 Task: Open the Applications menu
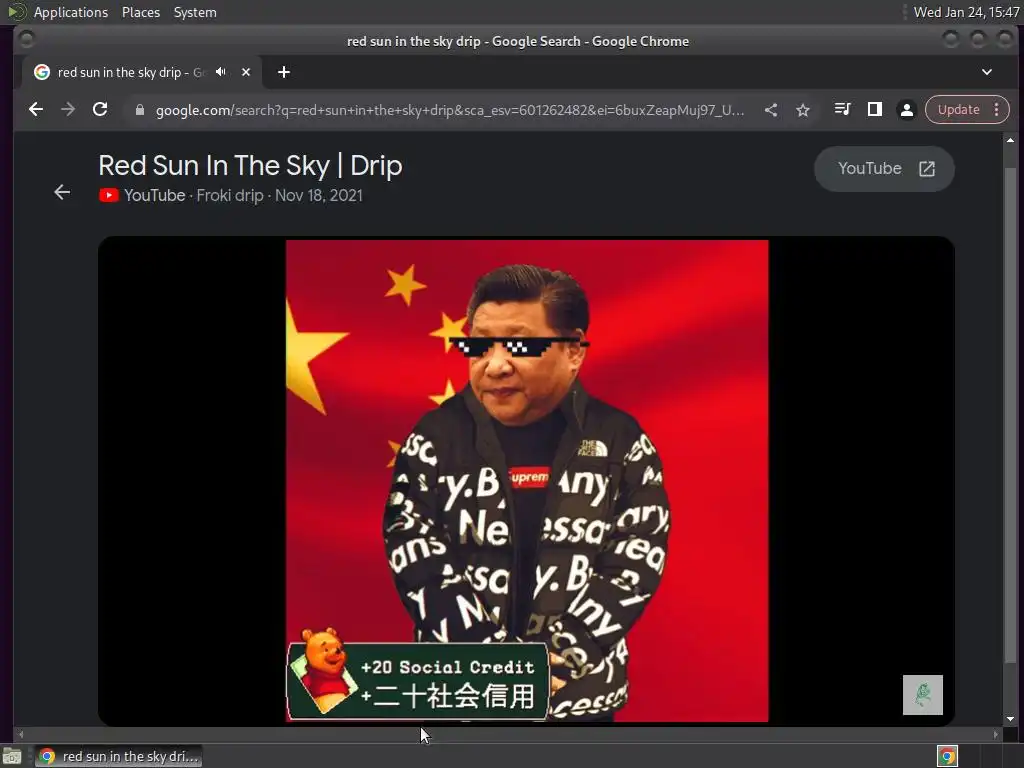pyautogui.click(x=71, y=12)
